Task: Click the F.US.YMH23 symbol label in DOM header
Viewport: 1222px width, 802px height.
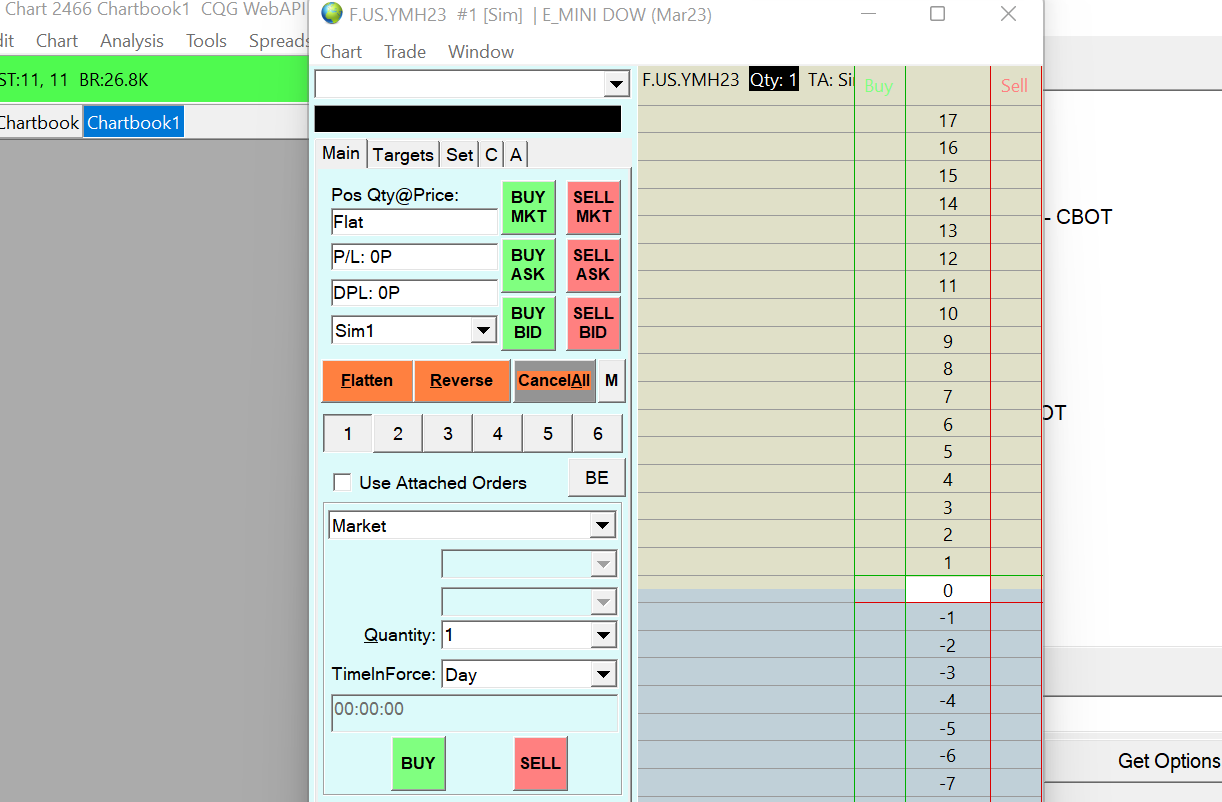Action: tap(691, 81)
